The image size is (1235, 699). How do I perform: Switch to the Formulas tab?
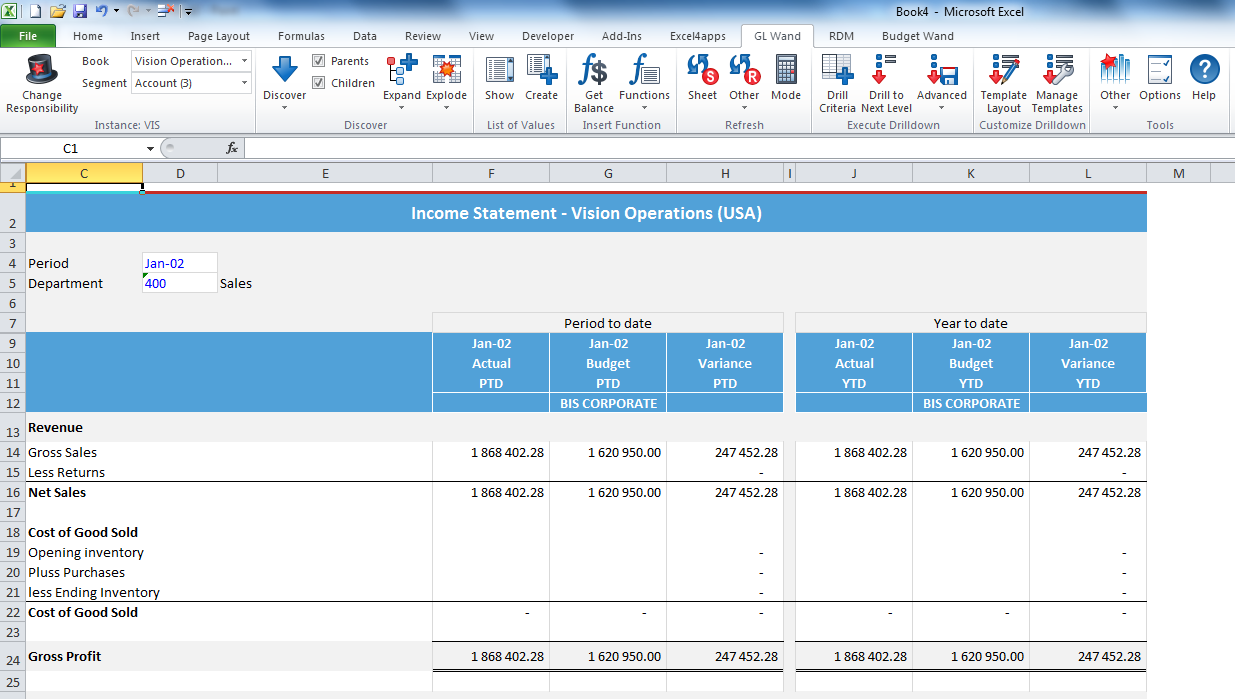click(x=301, y=36)
